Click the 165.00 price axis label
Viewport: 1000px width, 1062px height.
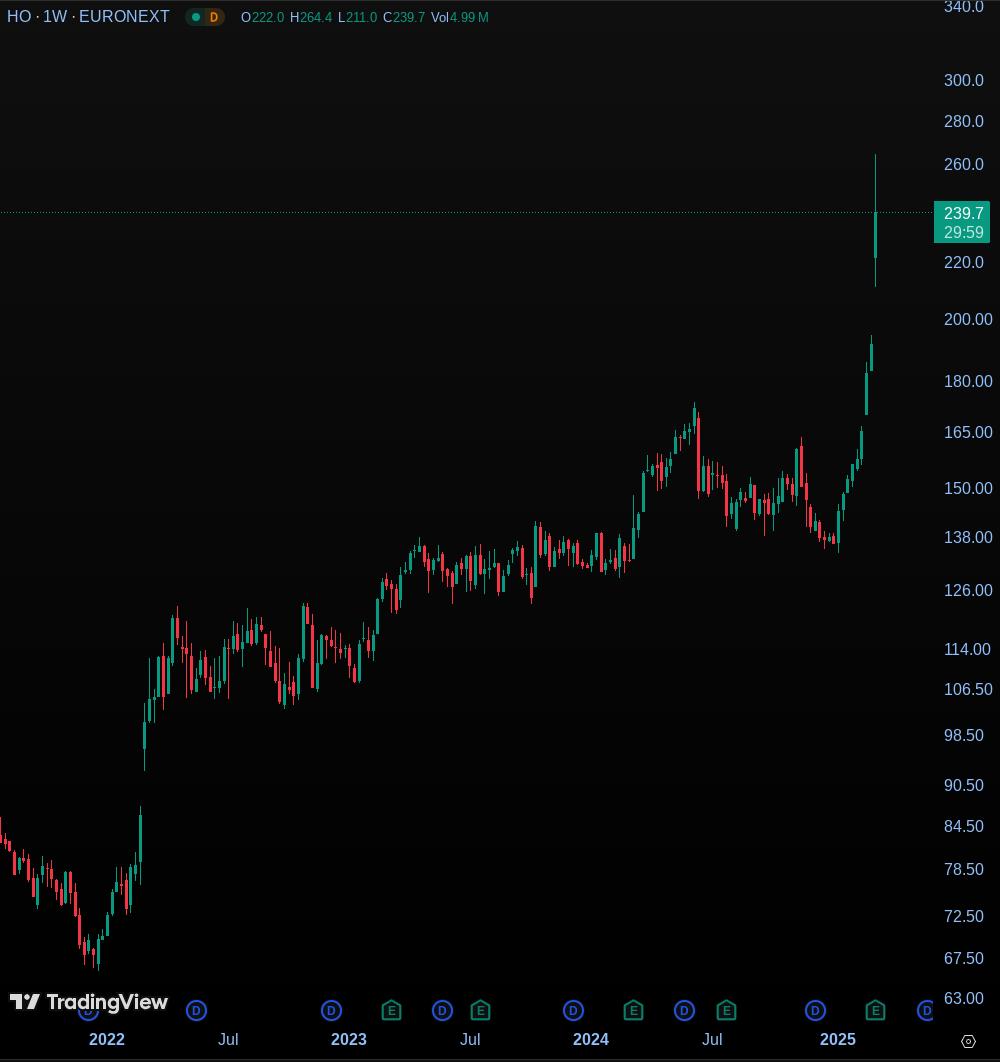point(967,432)
